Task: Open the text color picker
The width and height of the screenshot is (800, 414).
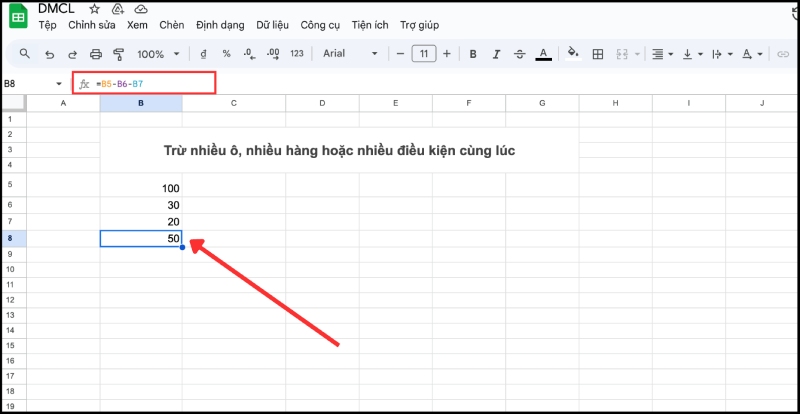Action: tap(543, 54)
